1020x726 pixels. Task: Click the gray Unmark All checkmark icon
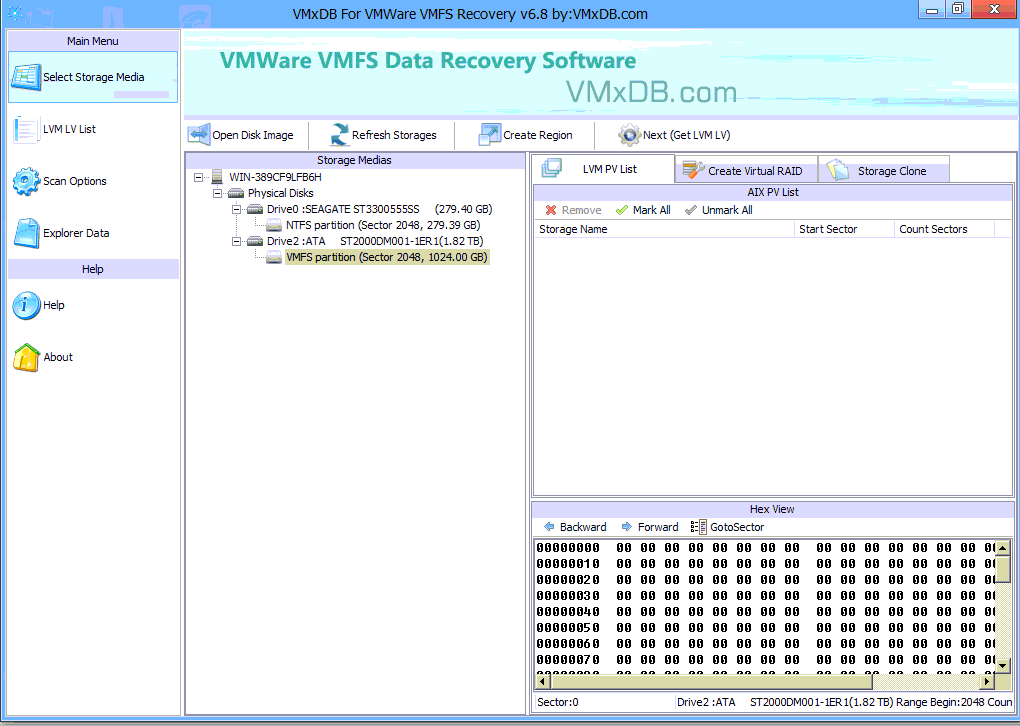click(x=691, y=210)
